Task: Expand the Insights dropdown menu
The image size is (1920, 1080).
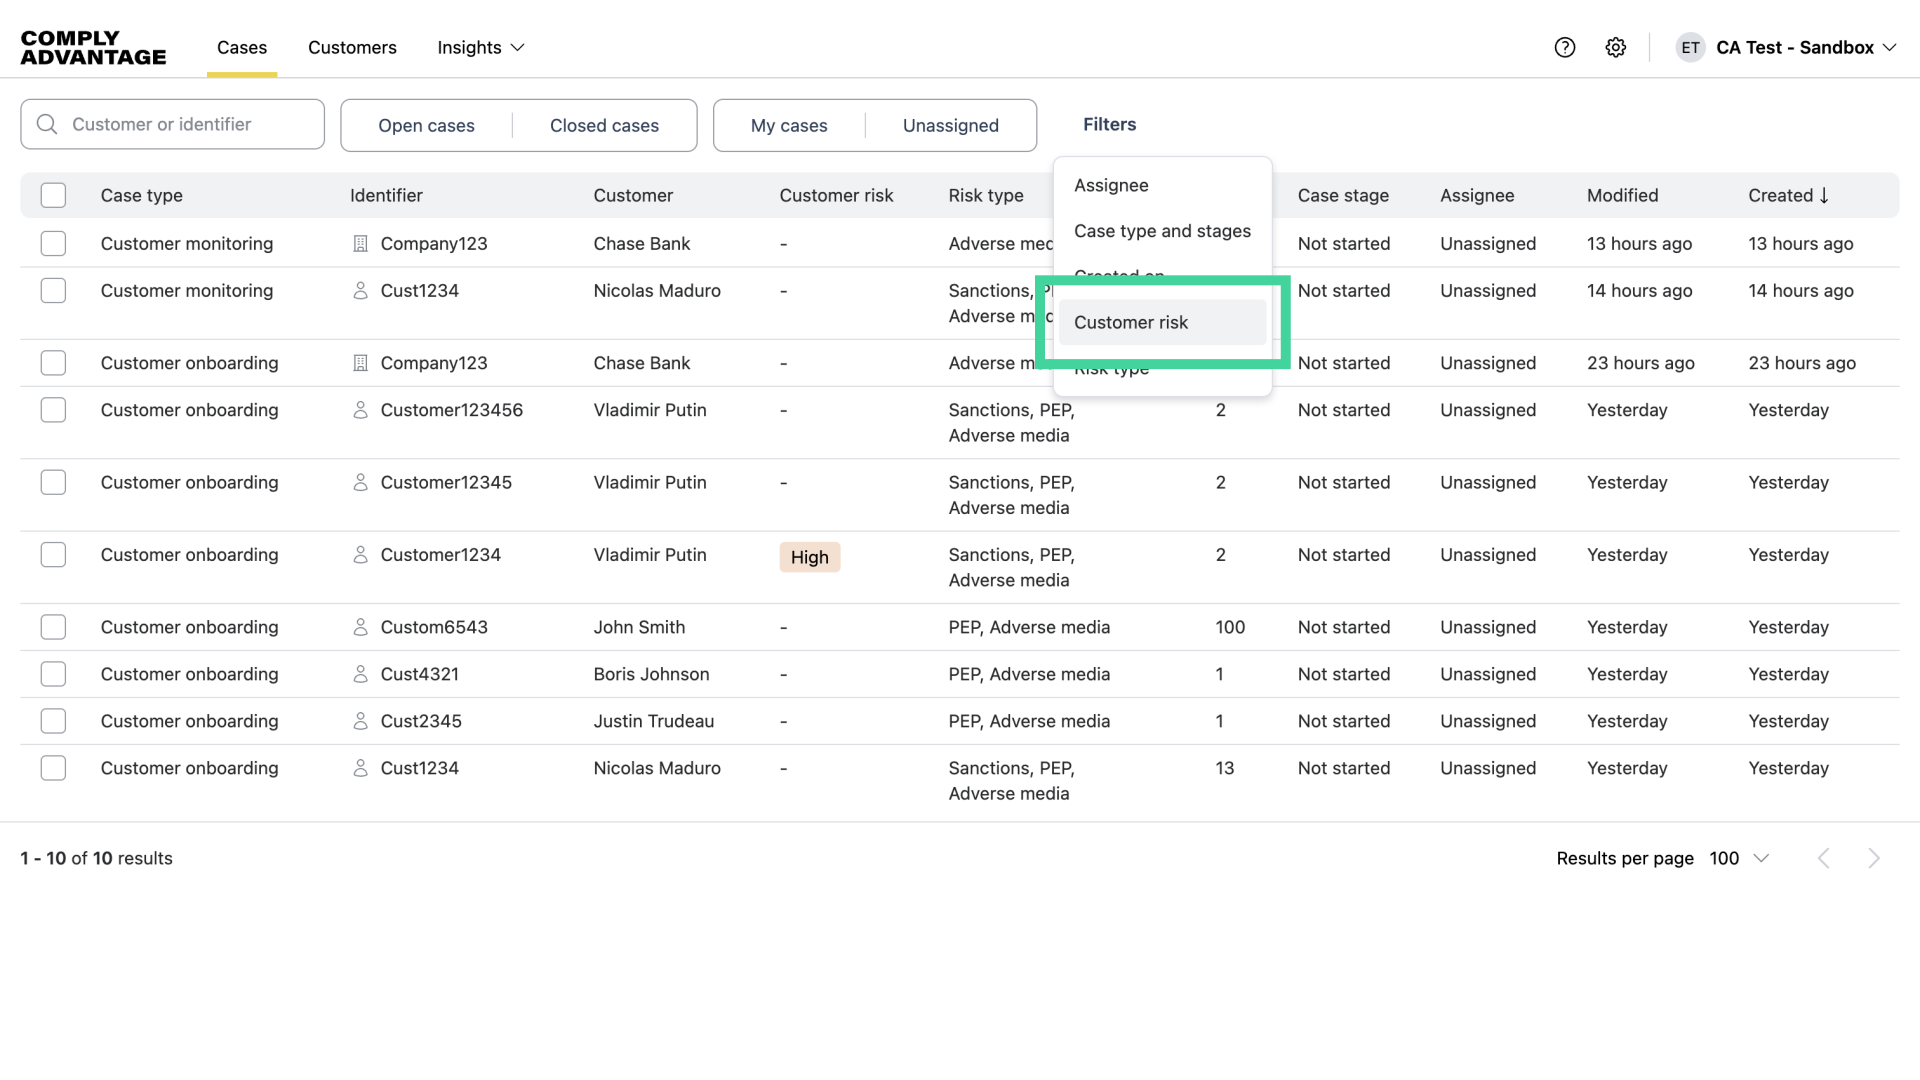Action: click(481, 47)
